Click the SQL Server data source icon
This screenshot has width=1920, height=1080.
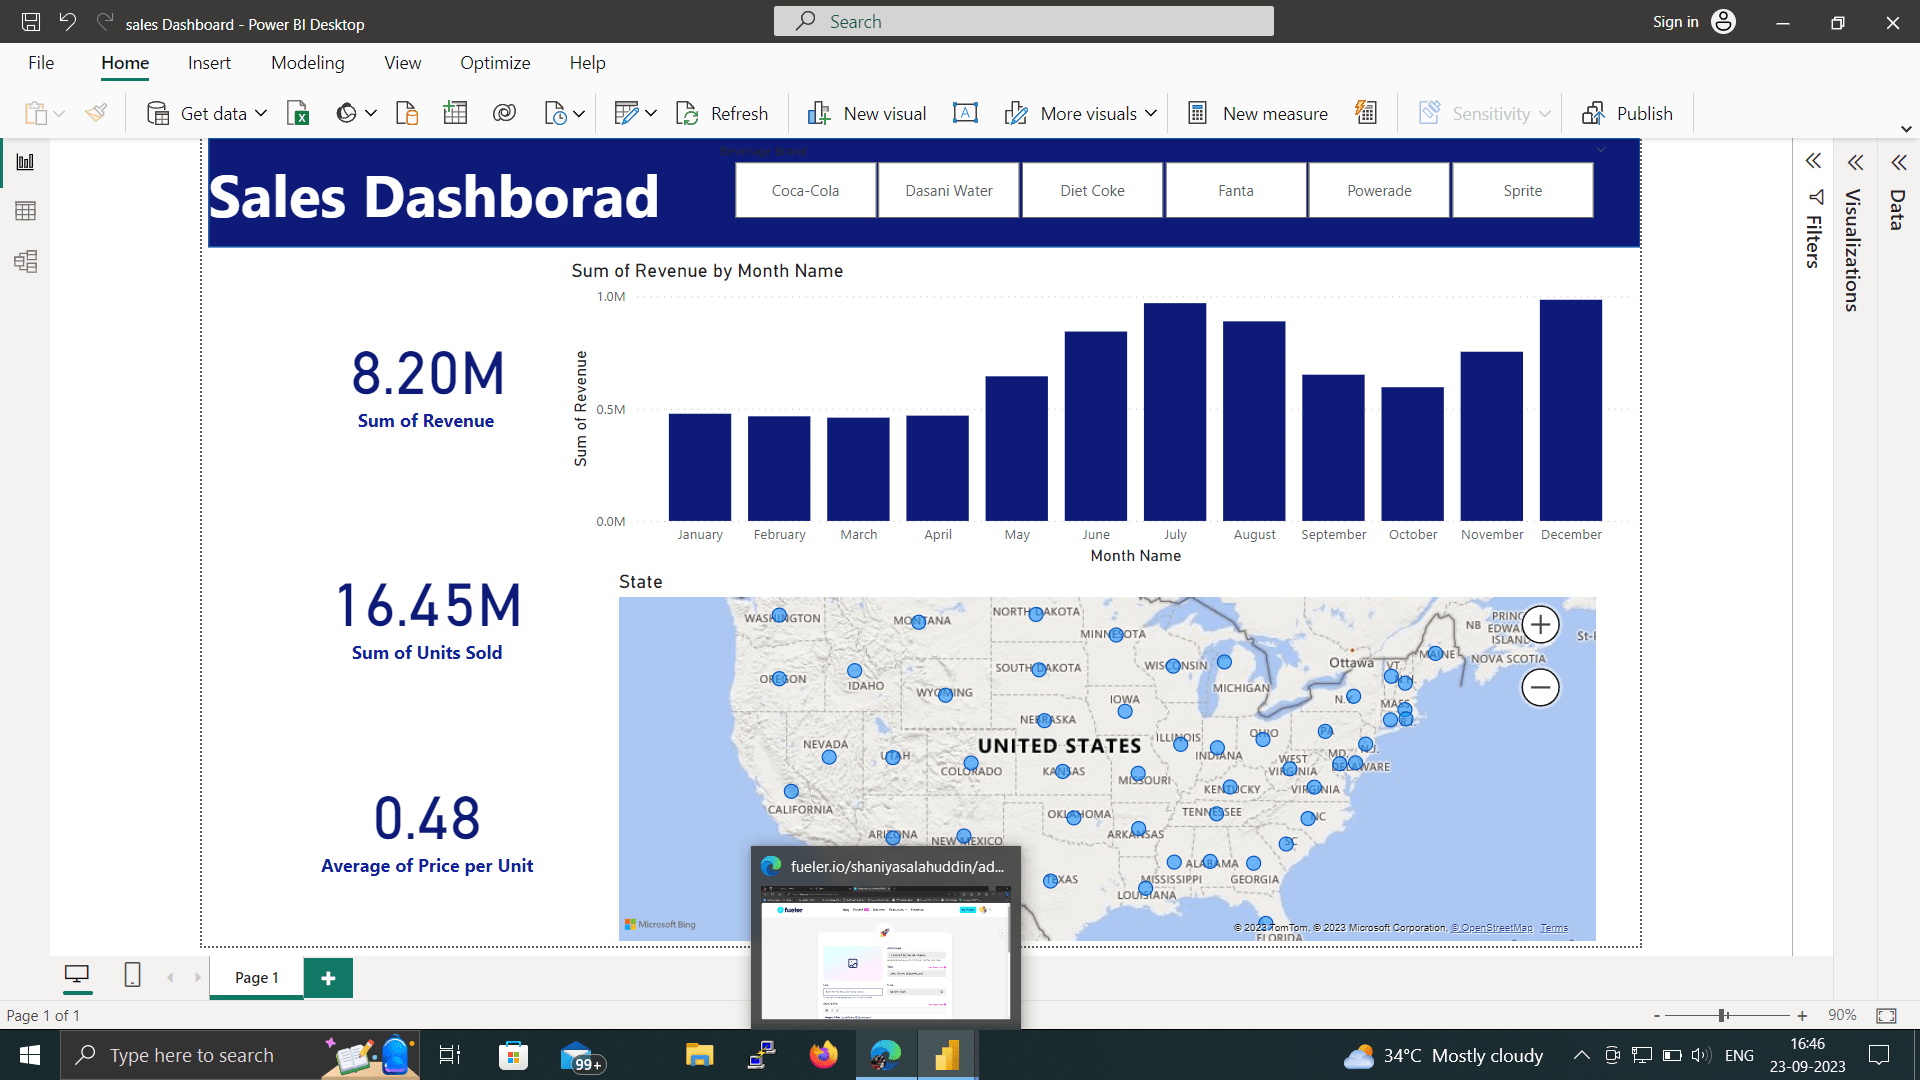(x=407, y=114)
